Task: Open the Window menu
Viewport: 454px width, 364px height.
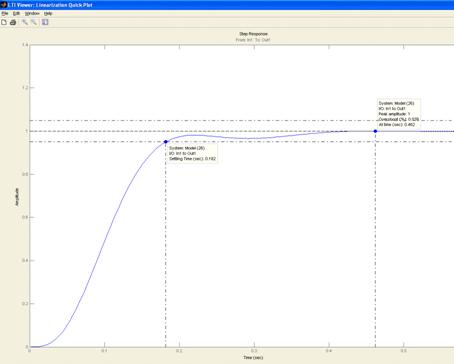Action: tap(32, 14)
